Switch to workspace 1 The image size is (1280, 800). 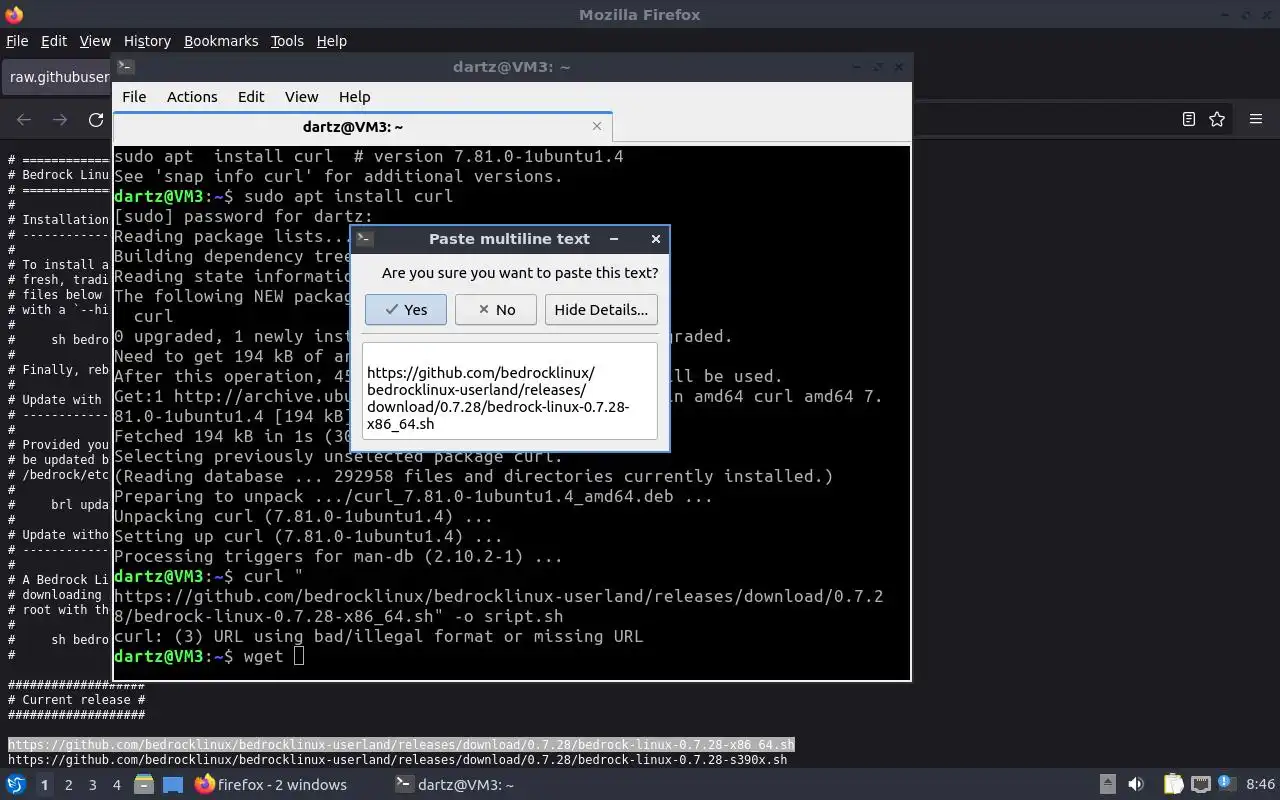[x=44, y=785]
